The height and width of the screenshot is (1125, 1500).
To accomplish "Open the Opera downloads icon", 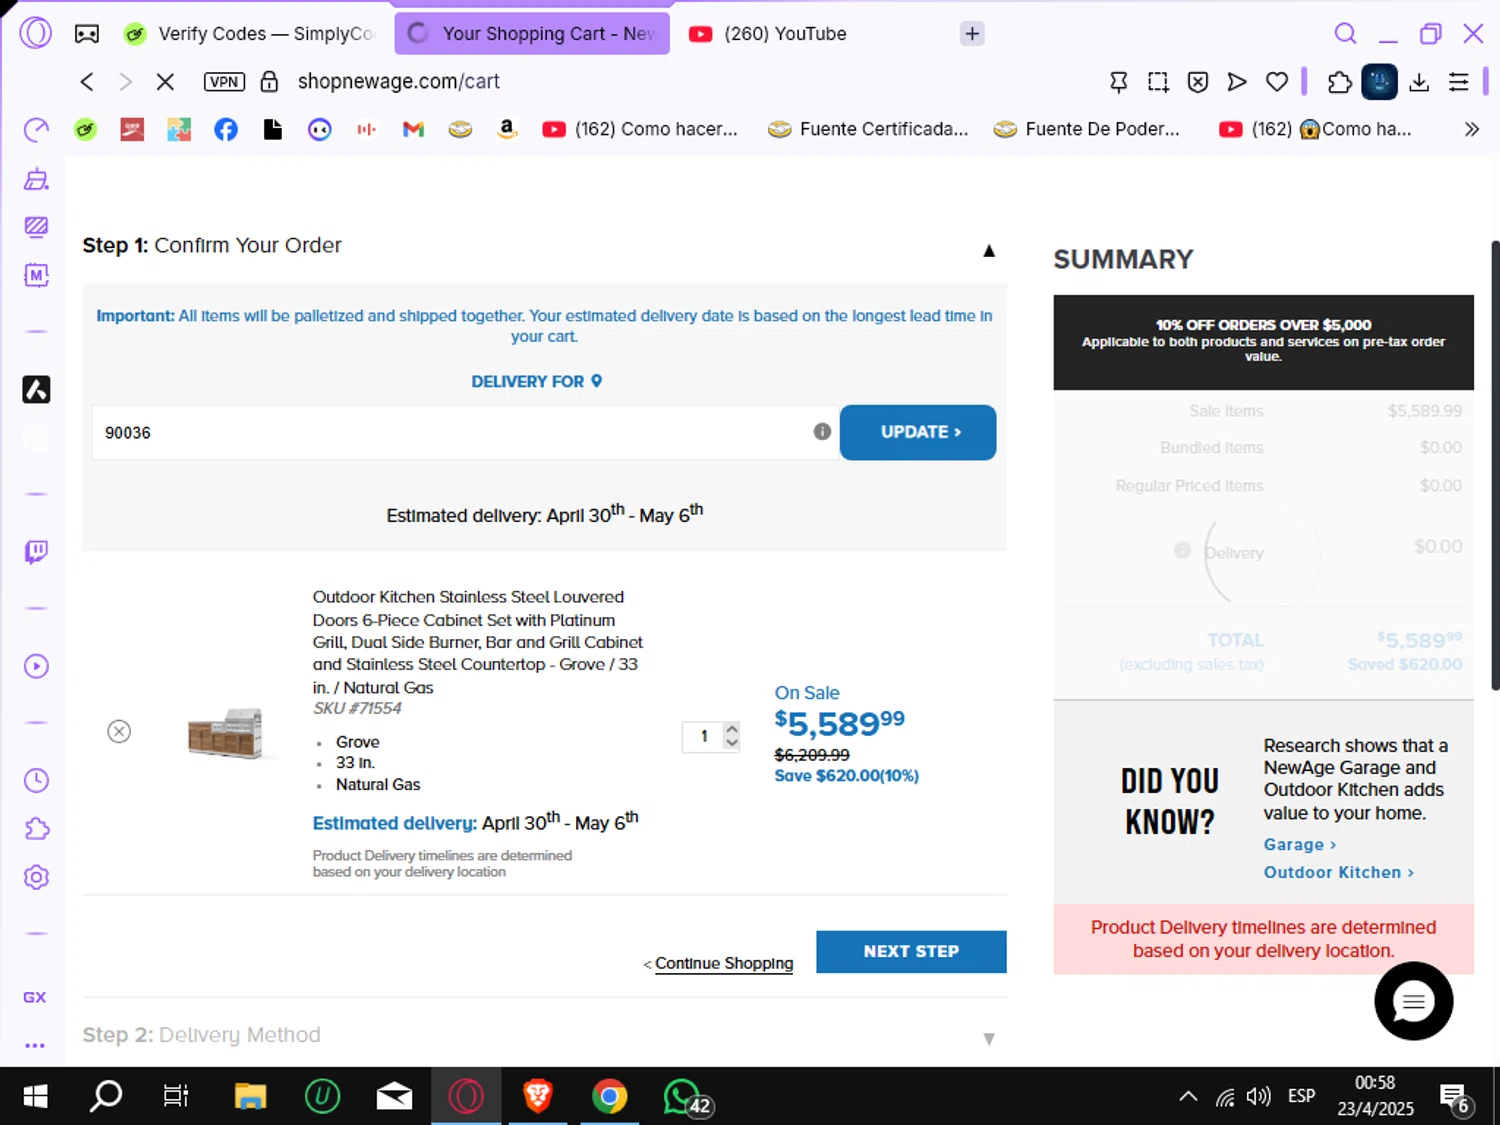I will [1419, 82].
